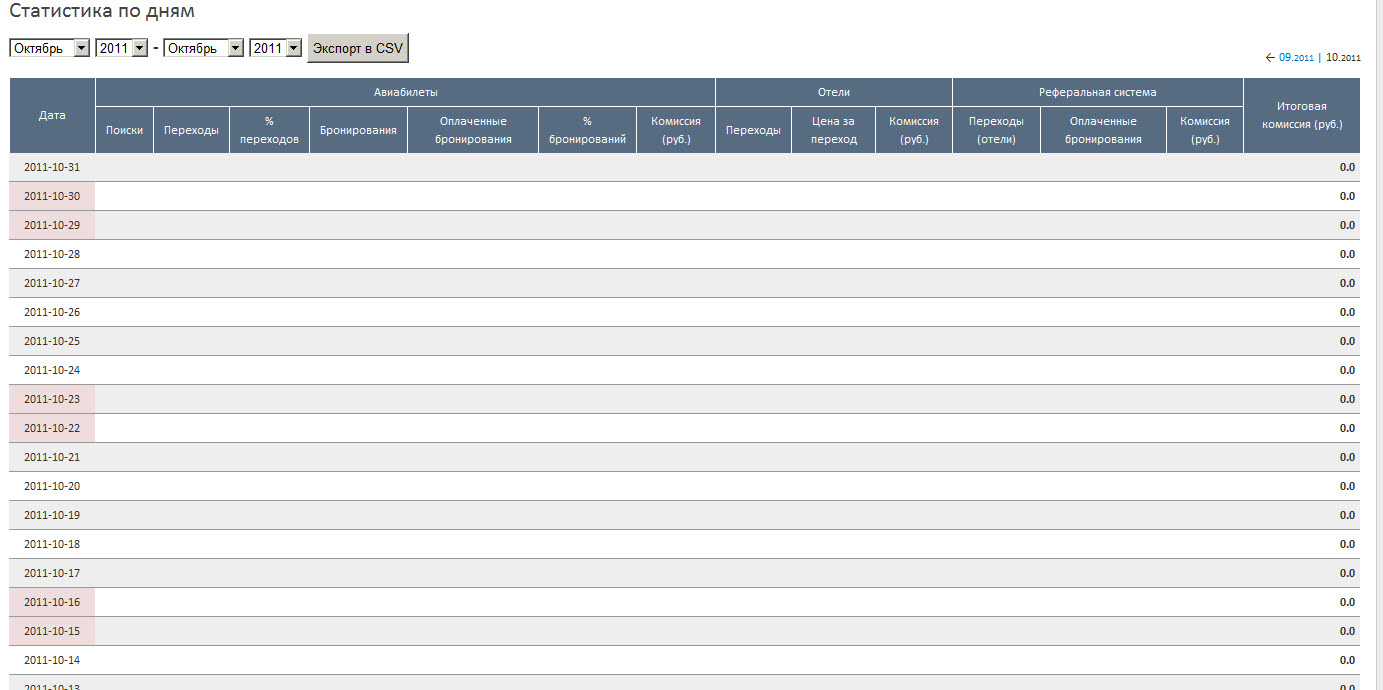
Task: Select the 2011-10-26 date cell
Action: click(x=52, y=312)
